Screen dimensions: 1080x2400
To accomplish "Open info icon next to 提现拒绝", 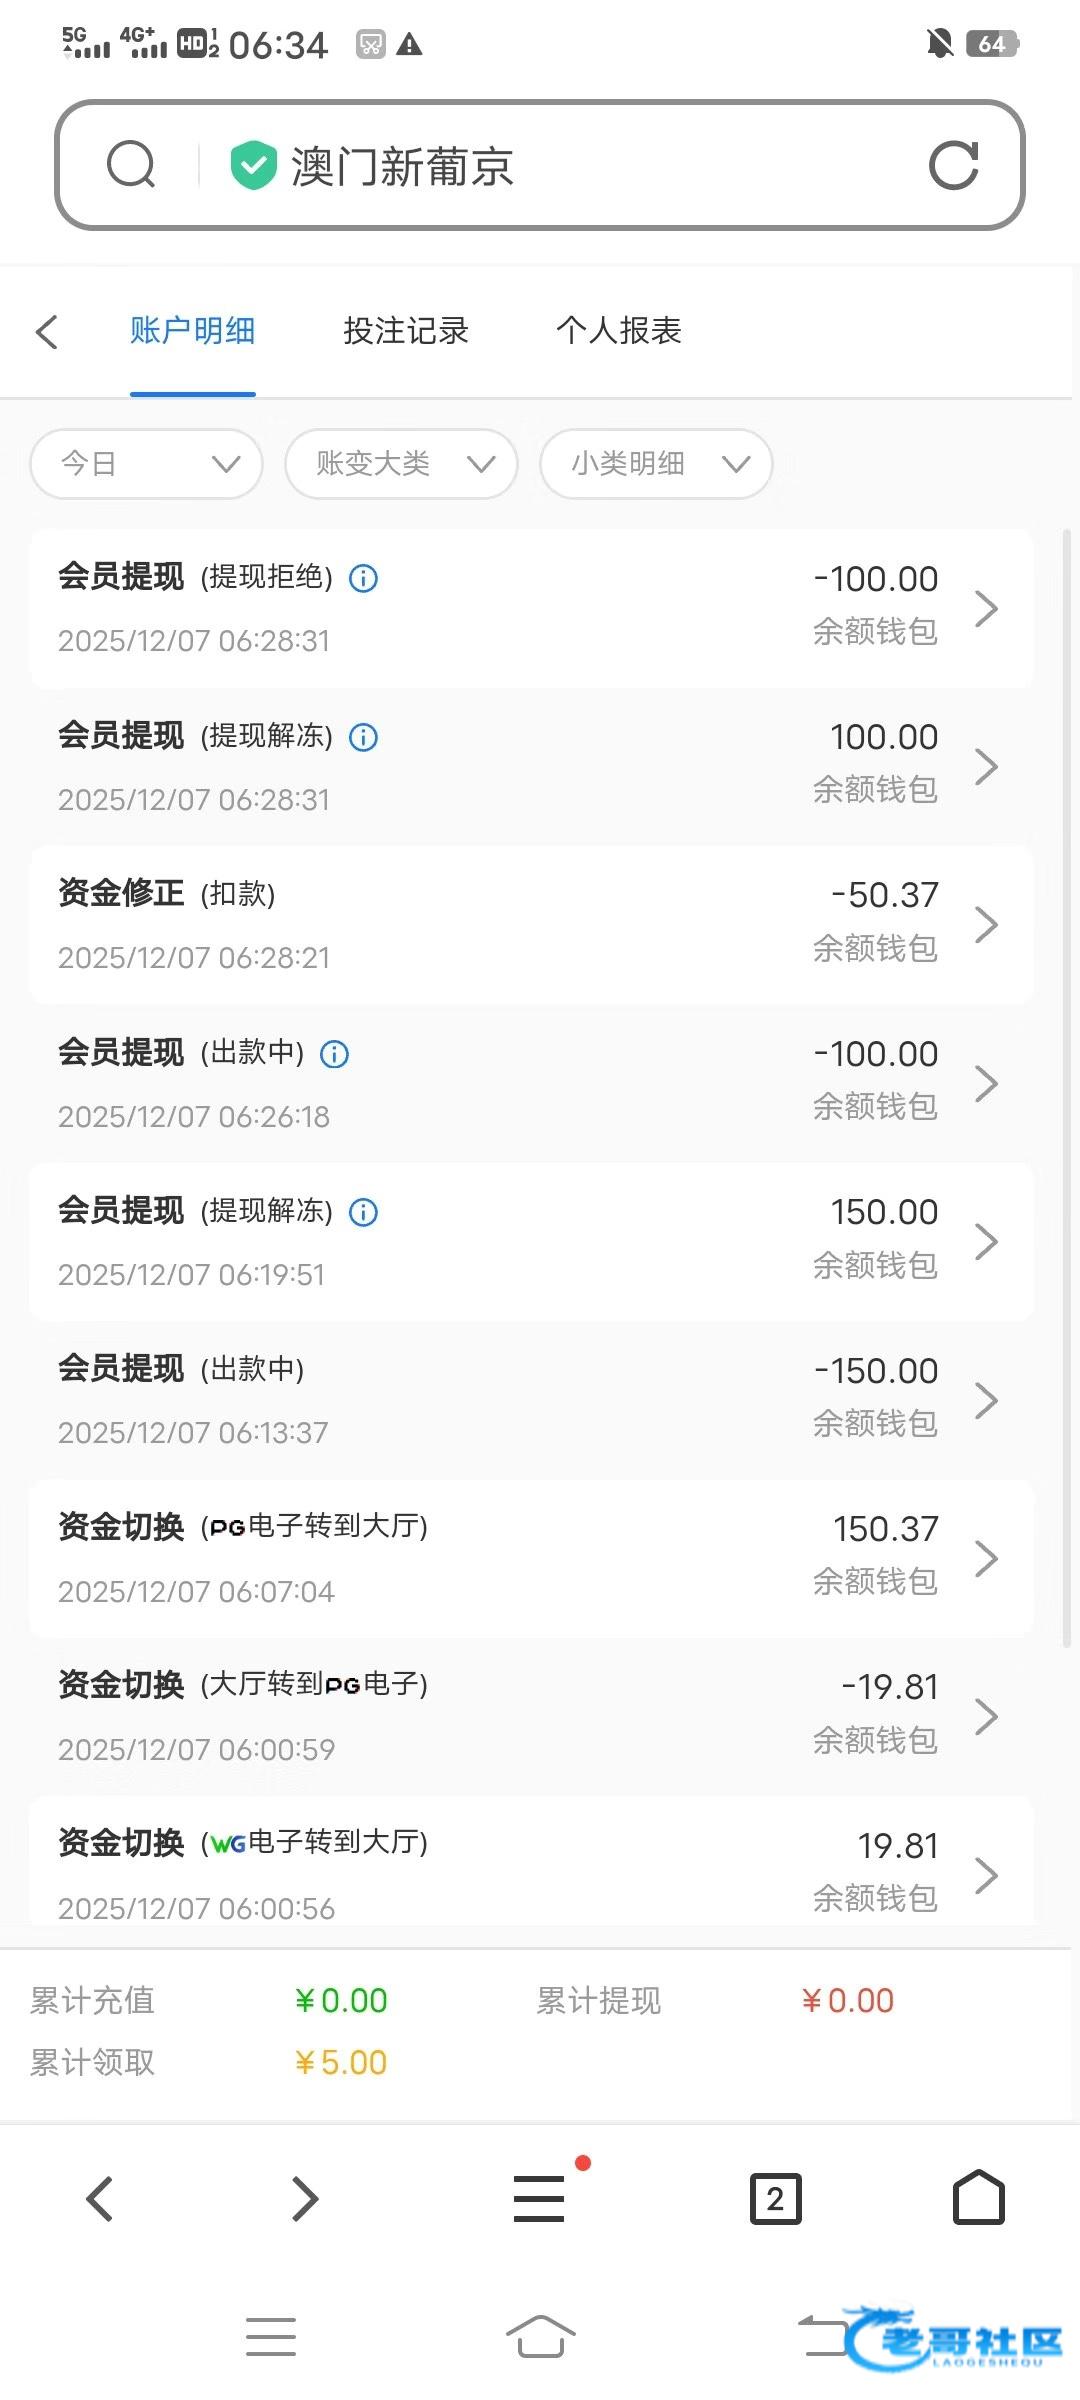I will [363, 578].
